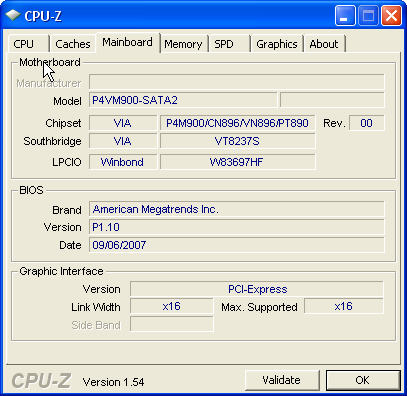Click the Link Width label
Screen dimensions: 407x396
(x=96, y=307)
